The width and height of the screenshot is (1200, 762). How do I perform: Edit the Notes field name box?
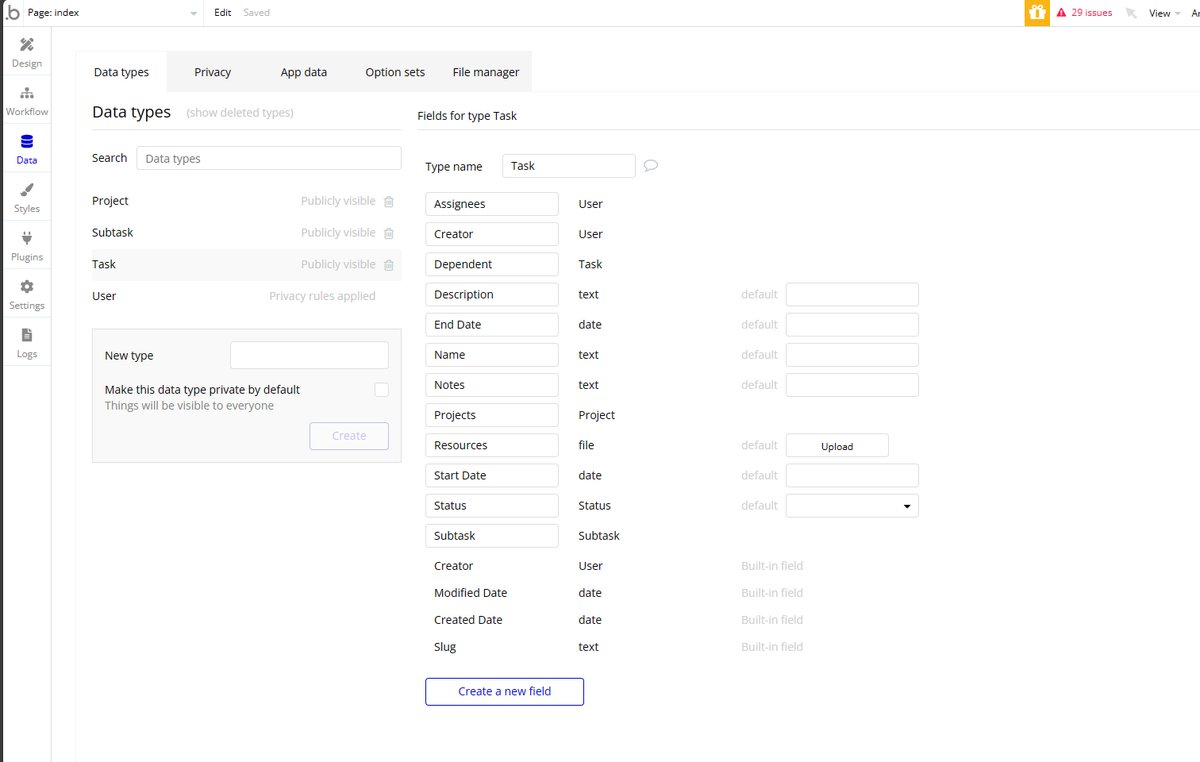pos(492,385)
